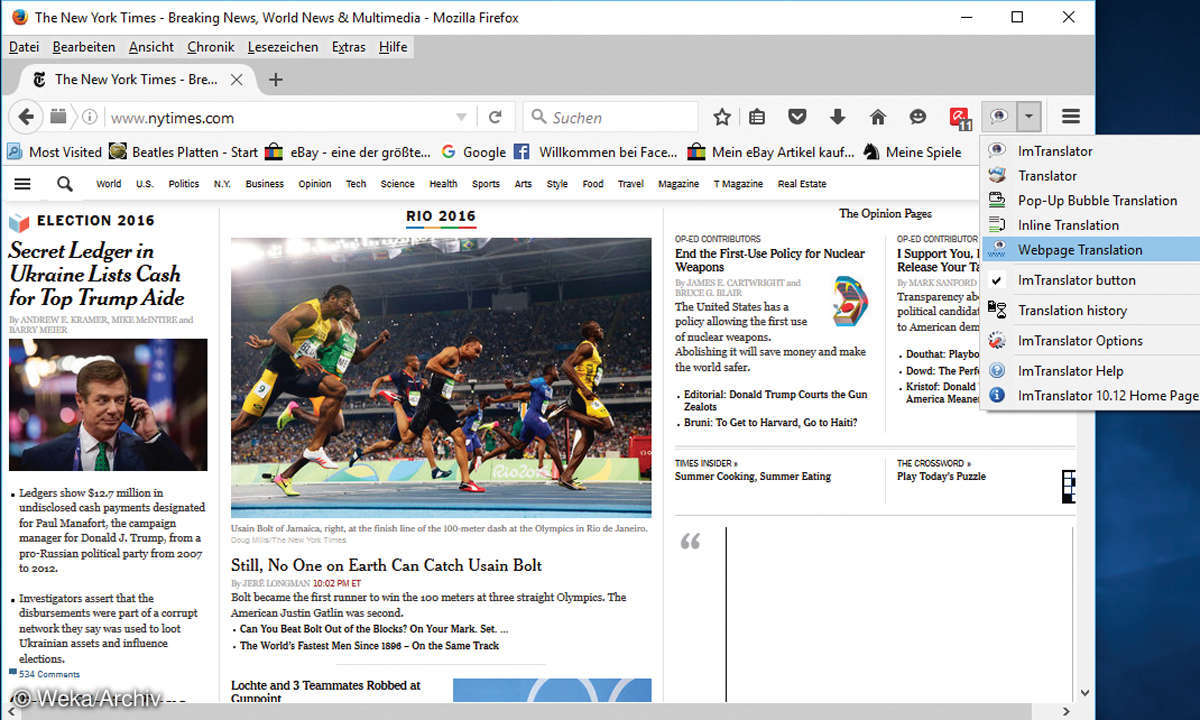The height and width of the screenshot is (720, 1200).
Task: Open the NYT sections hamburger icon
Action: (x=22, y=184)
